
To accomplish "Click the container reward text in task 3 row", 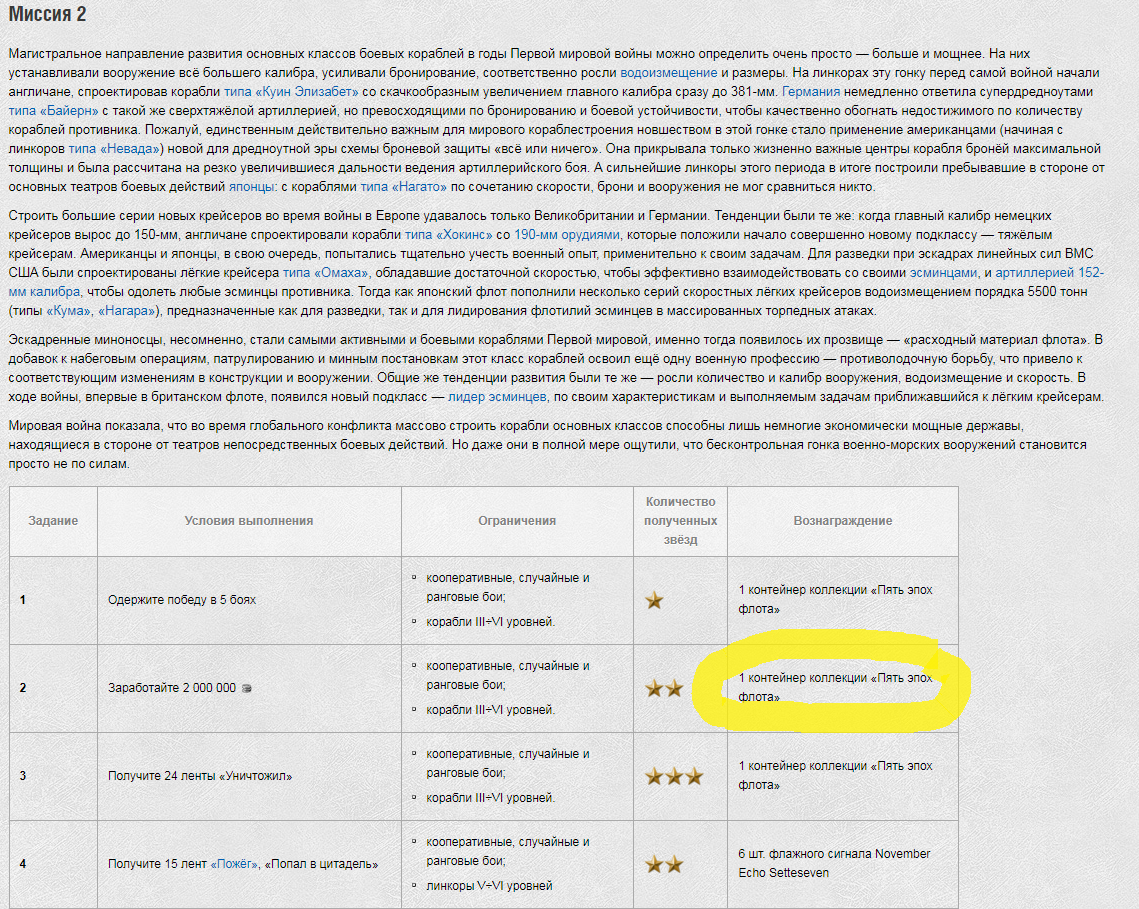I will [835, 775].
